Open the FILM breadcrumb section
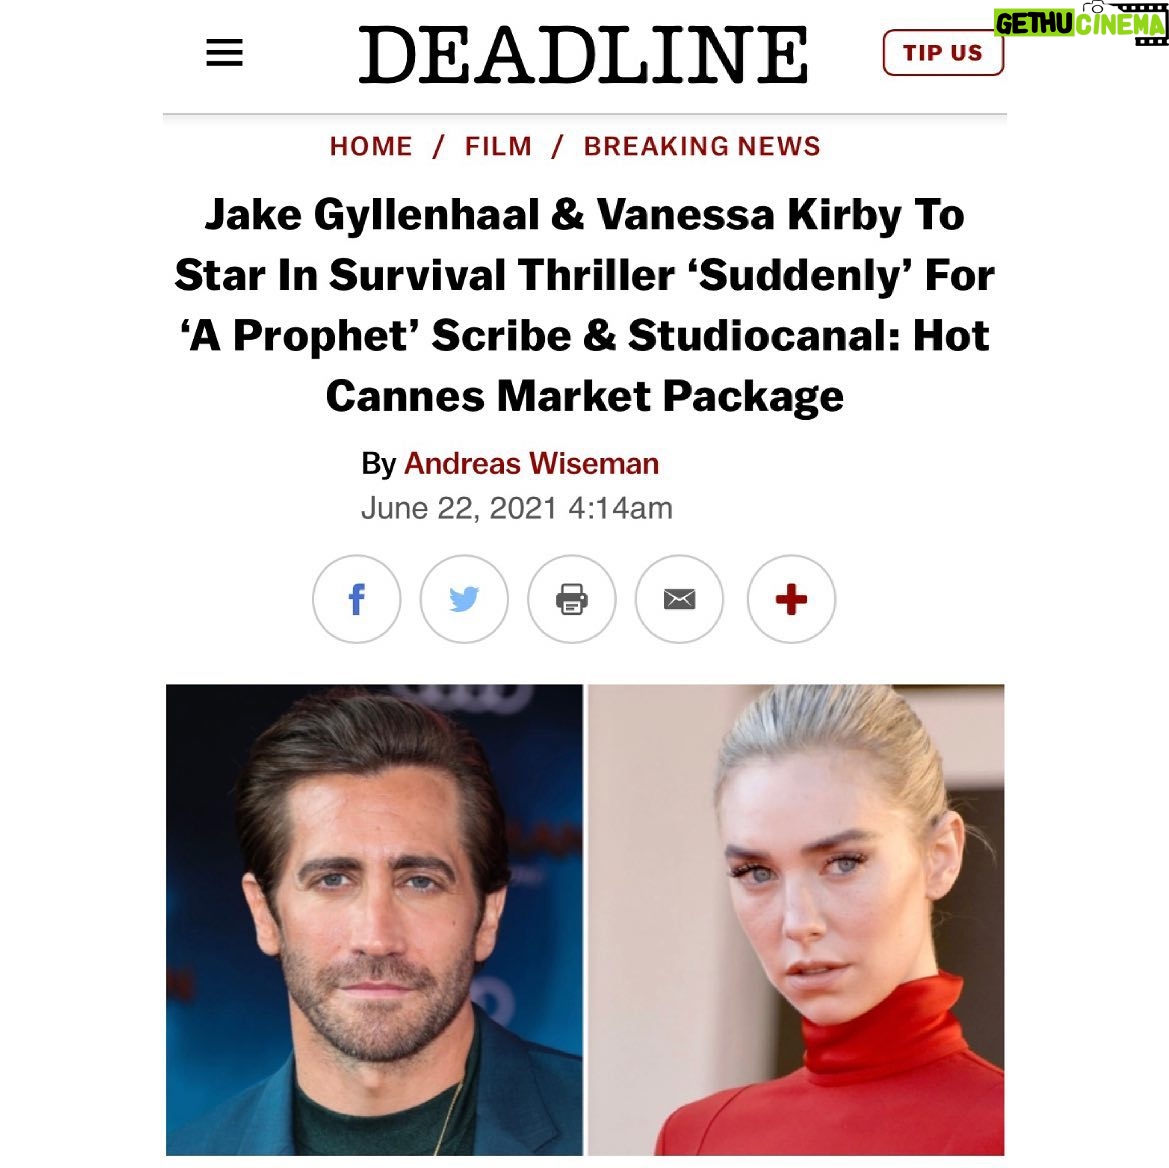1169x1168 pixels. pyautogui.click(x=499, y=146)
